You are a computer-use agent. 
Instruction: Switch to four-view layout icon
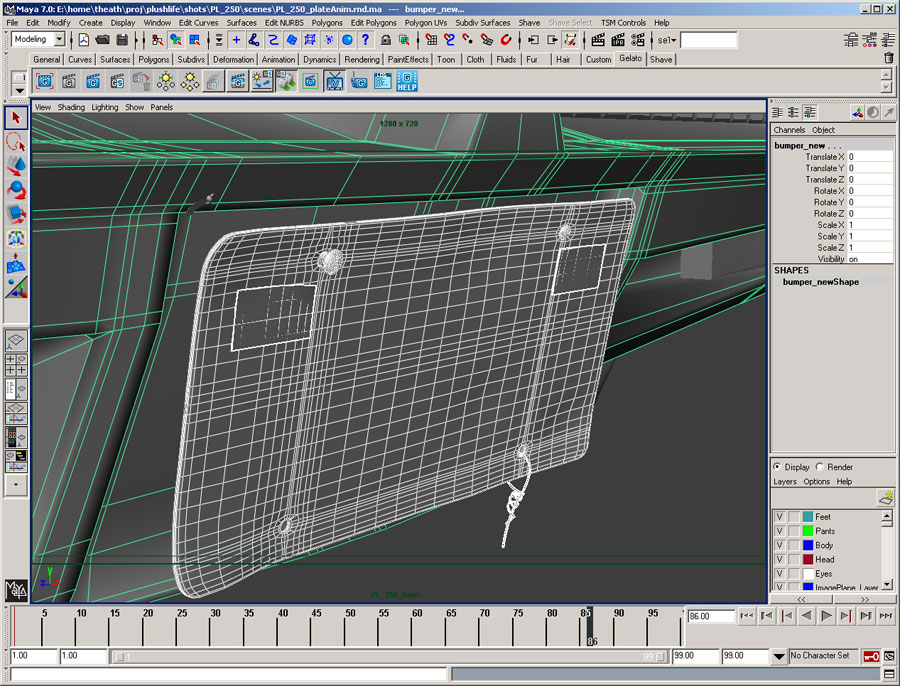click(x=16, y=365)
